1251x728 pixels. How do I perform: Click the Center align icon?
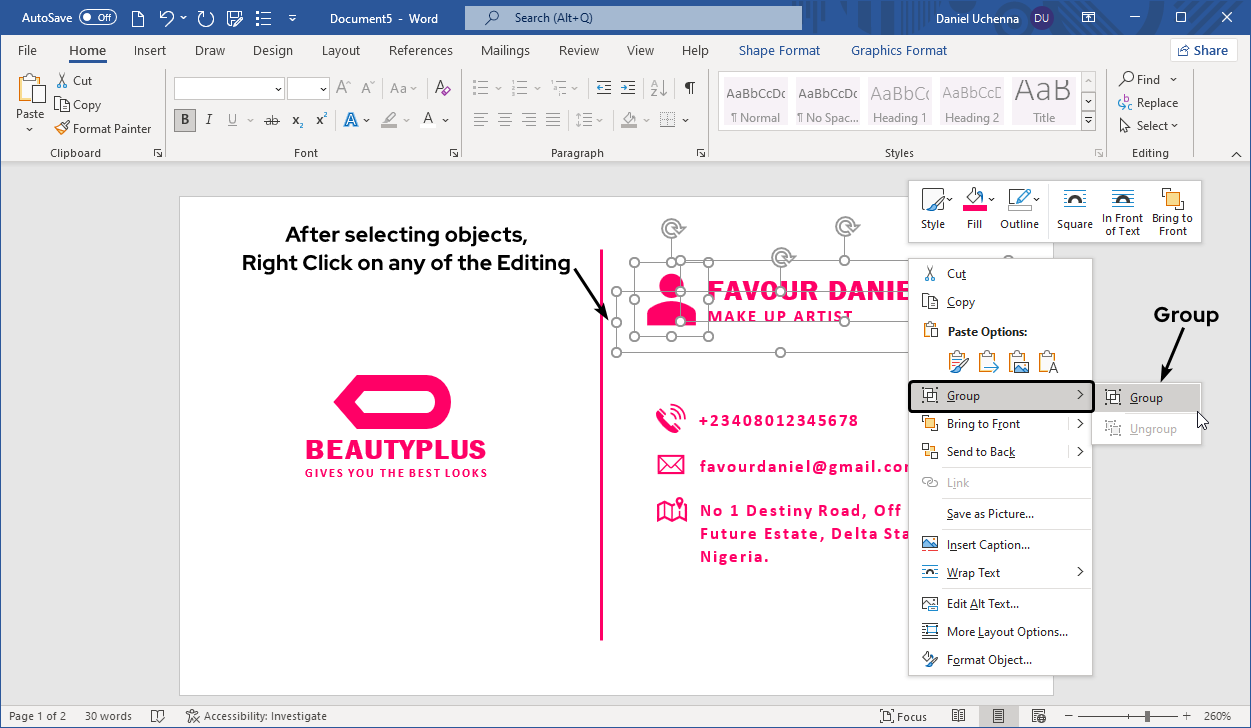[x=505, y=120]
